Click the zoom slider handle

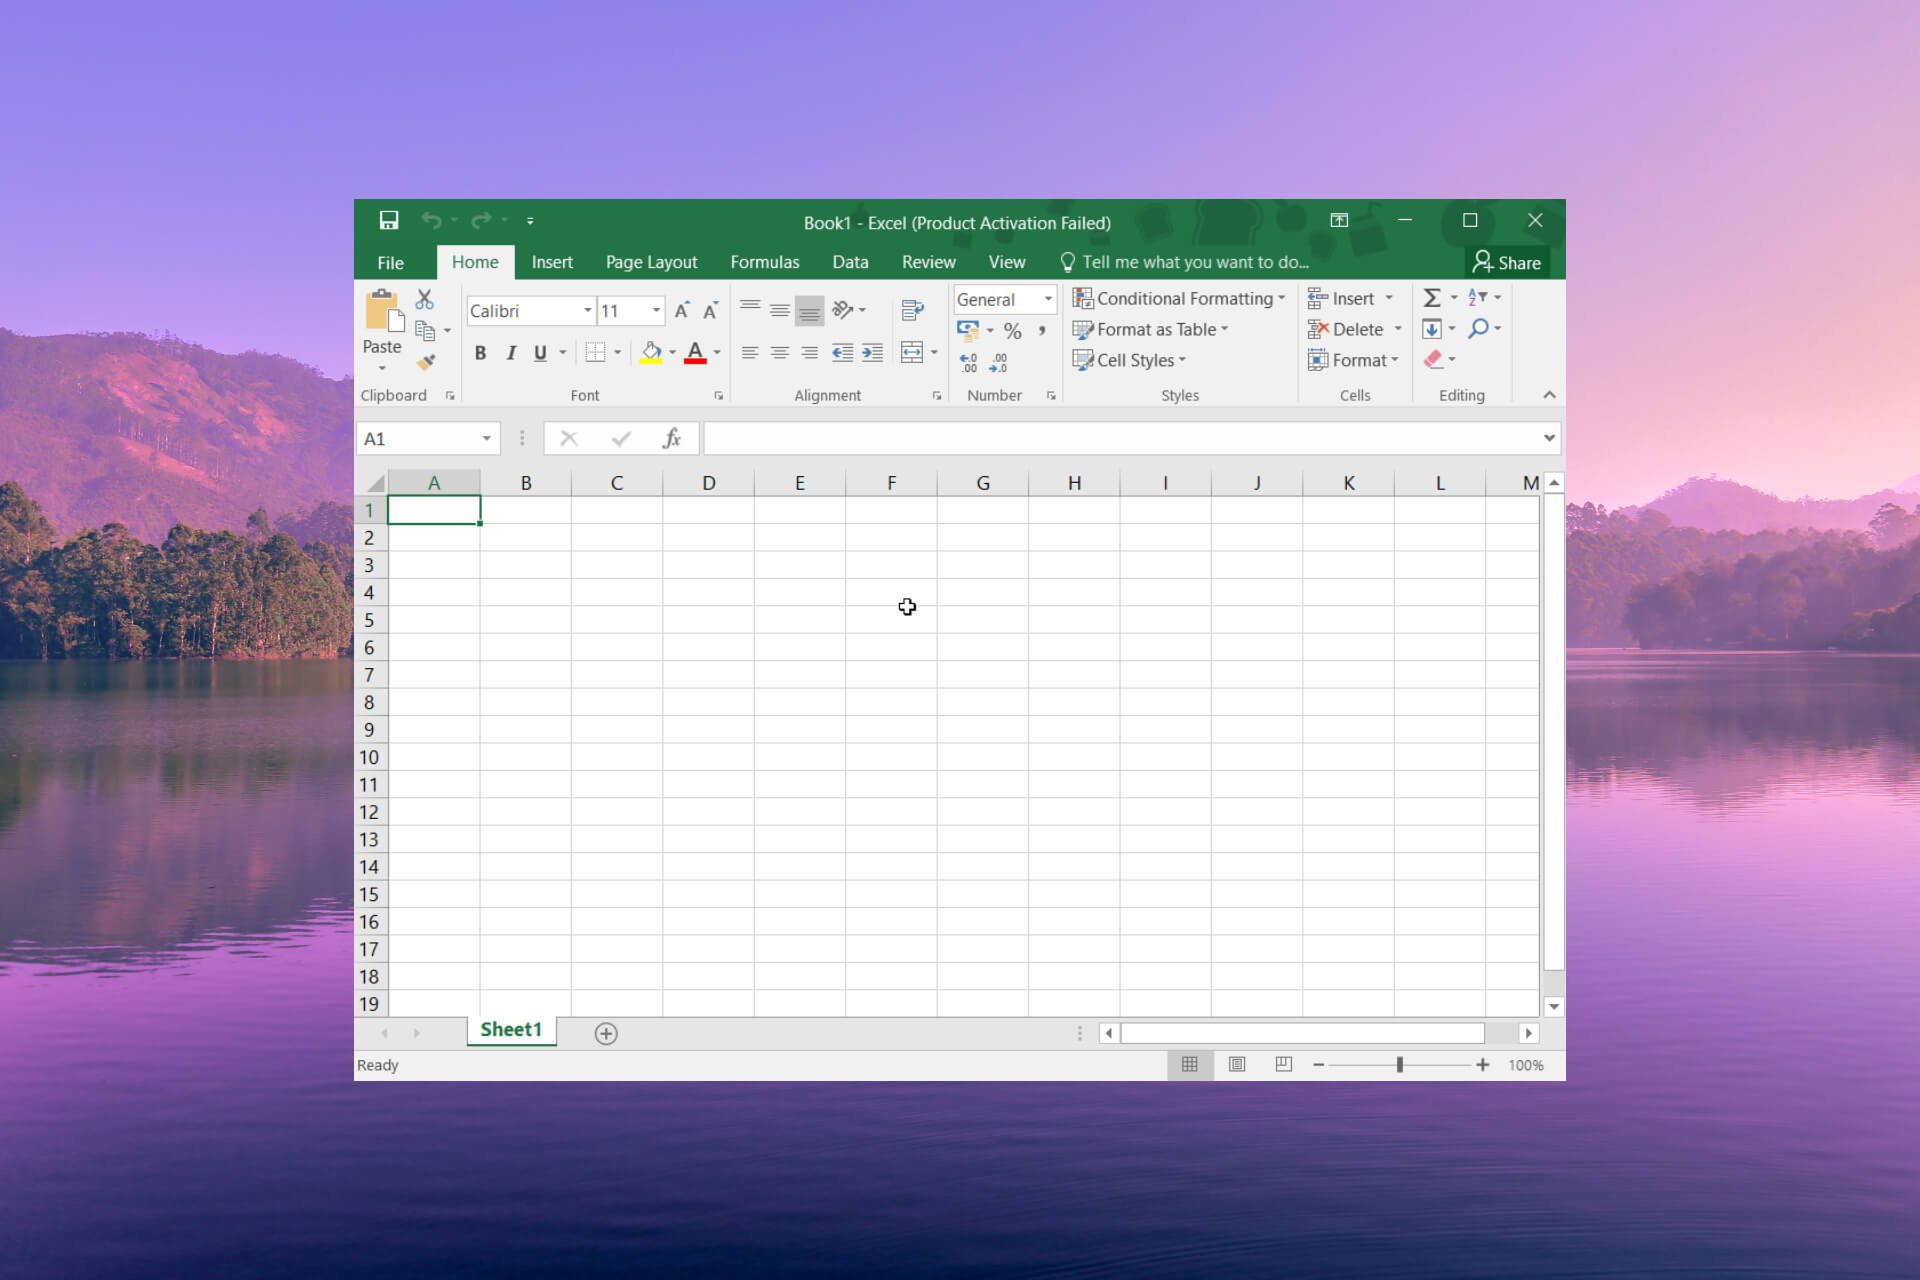[x=1400, y=1065]
